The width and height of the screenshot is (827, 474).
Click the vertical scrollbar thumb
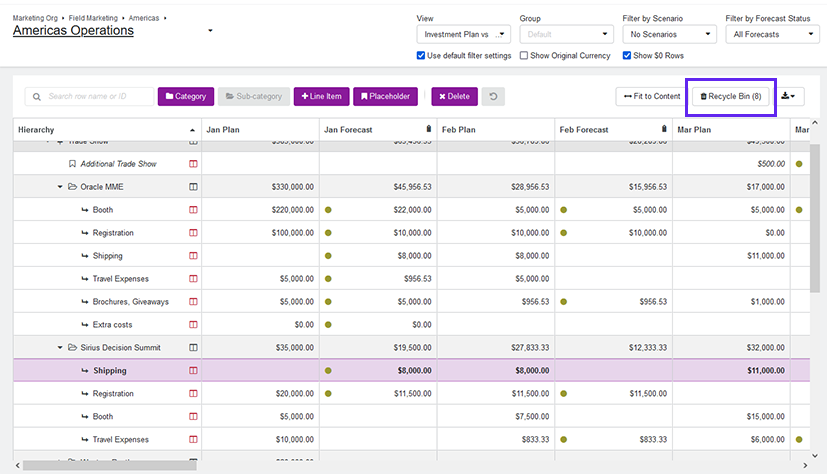click(815, 216)
